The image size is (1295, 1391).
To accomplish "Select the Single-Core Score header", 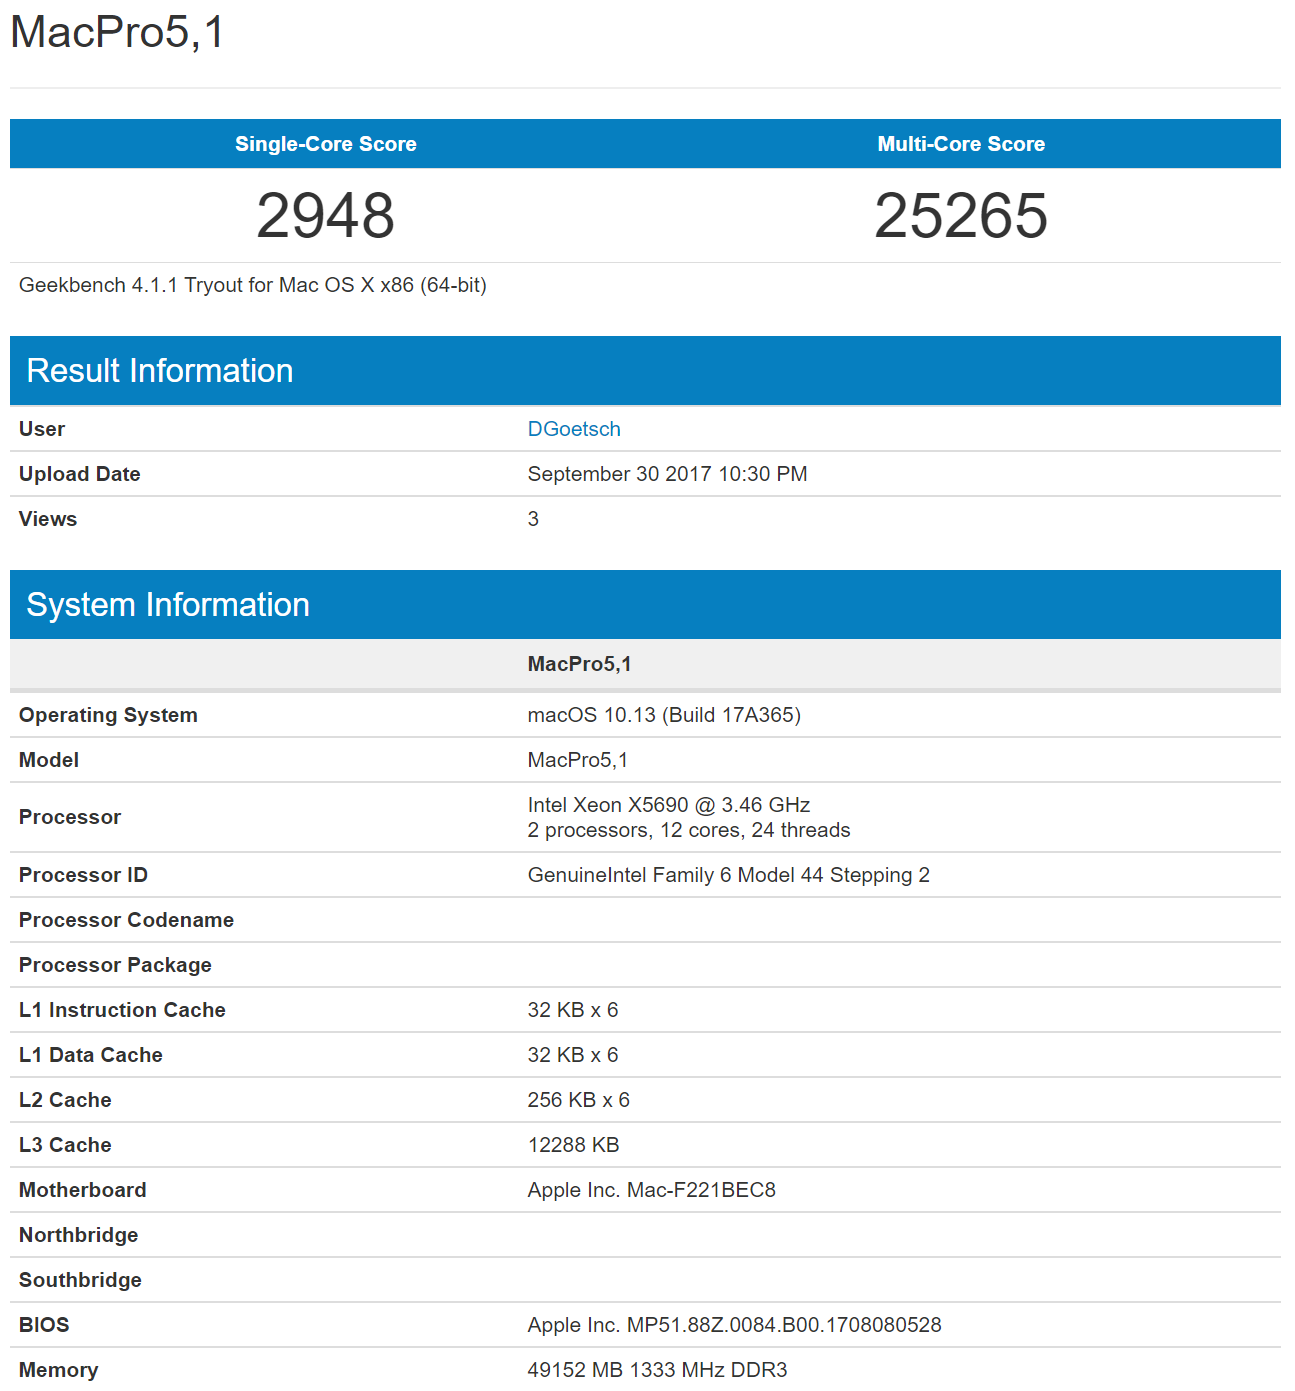I will pos(326,144).
